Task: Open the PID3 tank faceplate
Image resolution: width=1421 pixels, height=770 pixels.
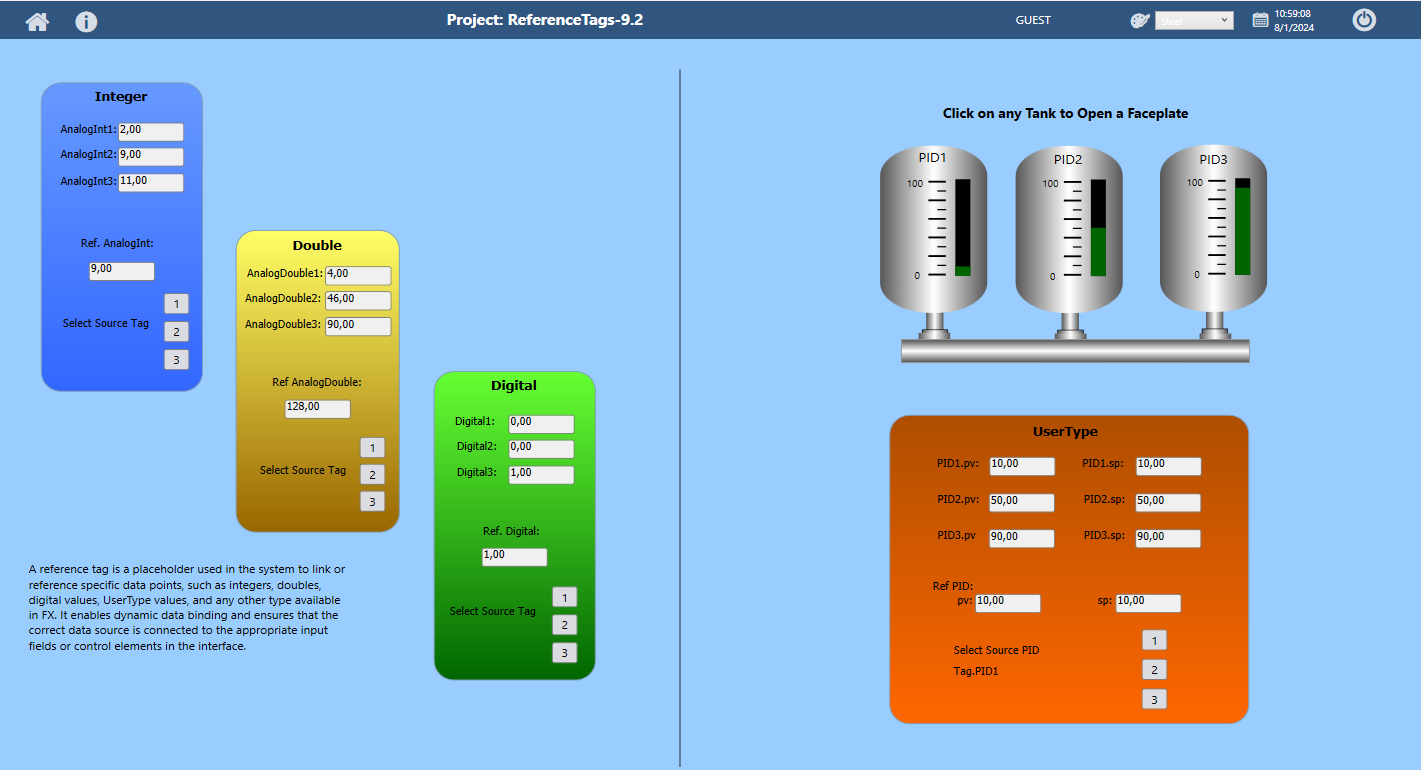Action: point(1213,230)
